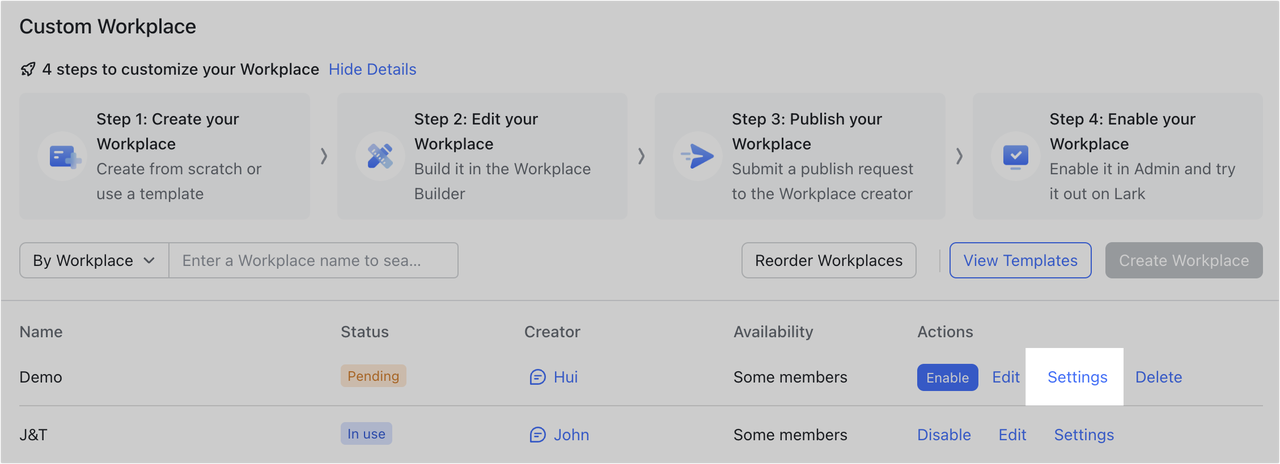The height and width of the screenshot is (464, 1280).
Task: Click the Reorder Workplaces button
Action: click(829, 260)
